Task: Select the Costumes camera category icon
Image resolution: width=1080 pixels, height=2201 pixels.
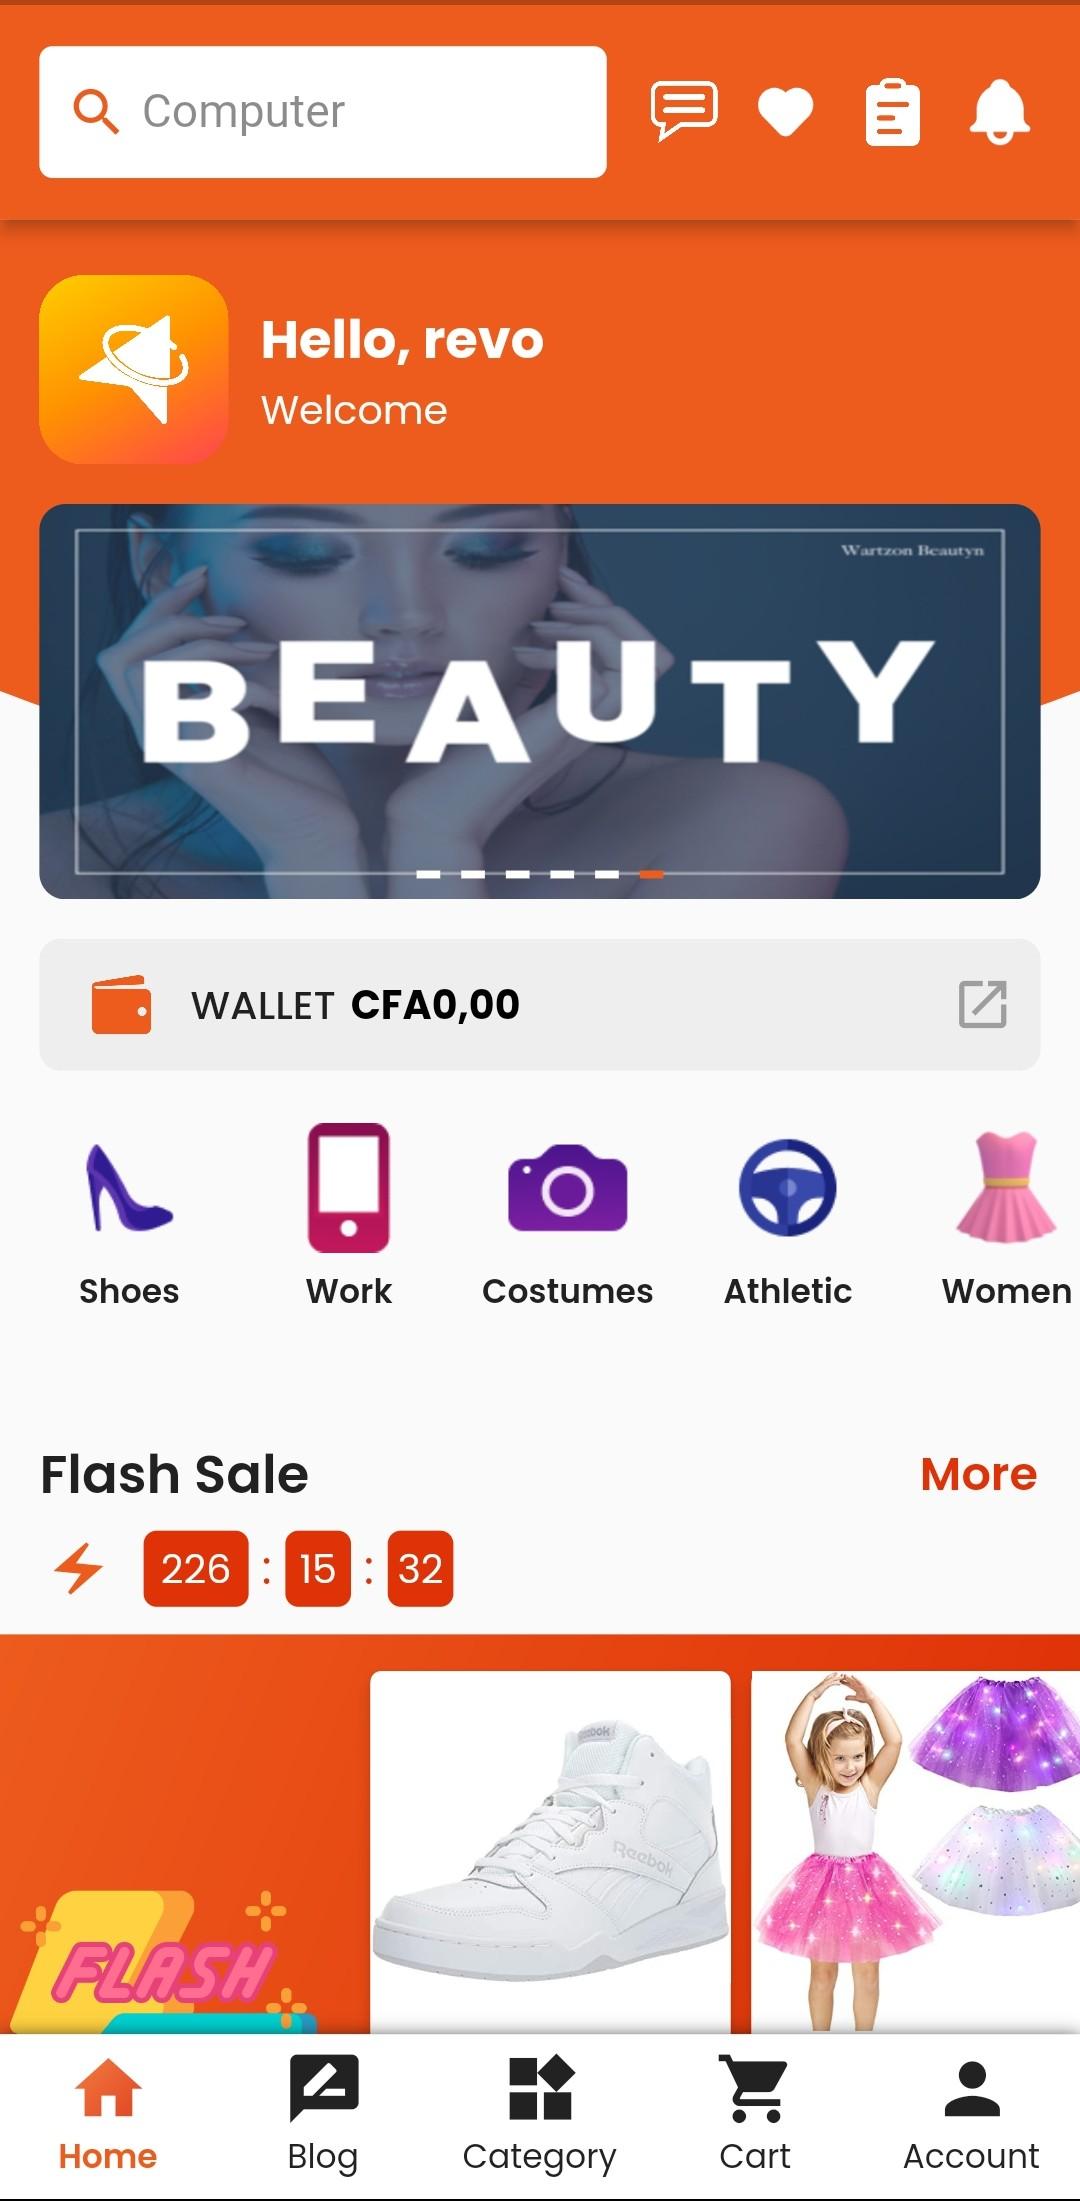Action: [567, 1187]
